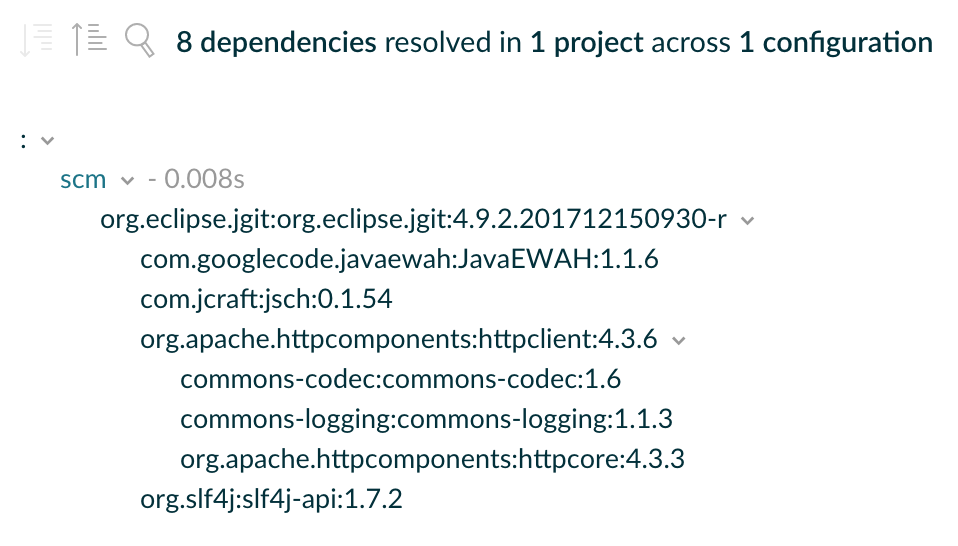This screenshot has height=546, width=958.
Task: Collapse the root project chevron
Action: click(46, 141)
